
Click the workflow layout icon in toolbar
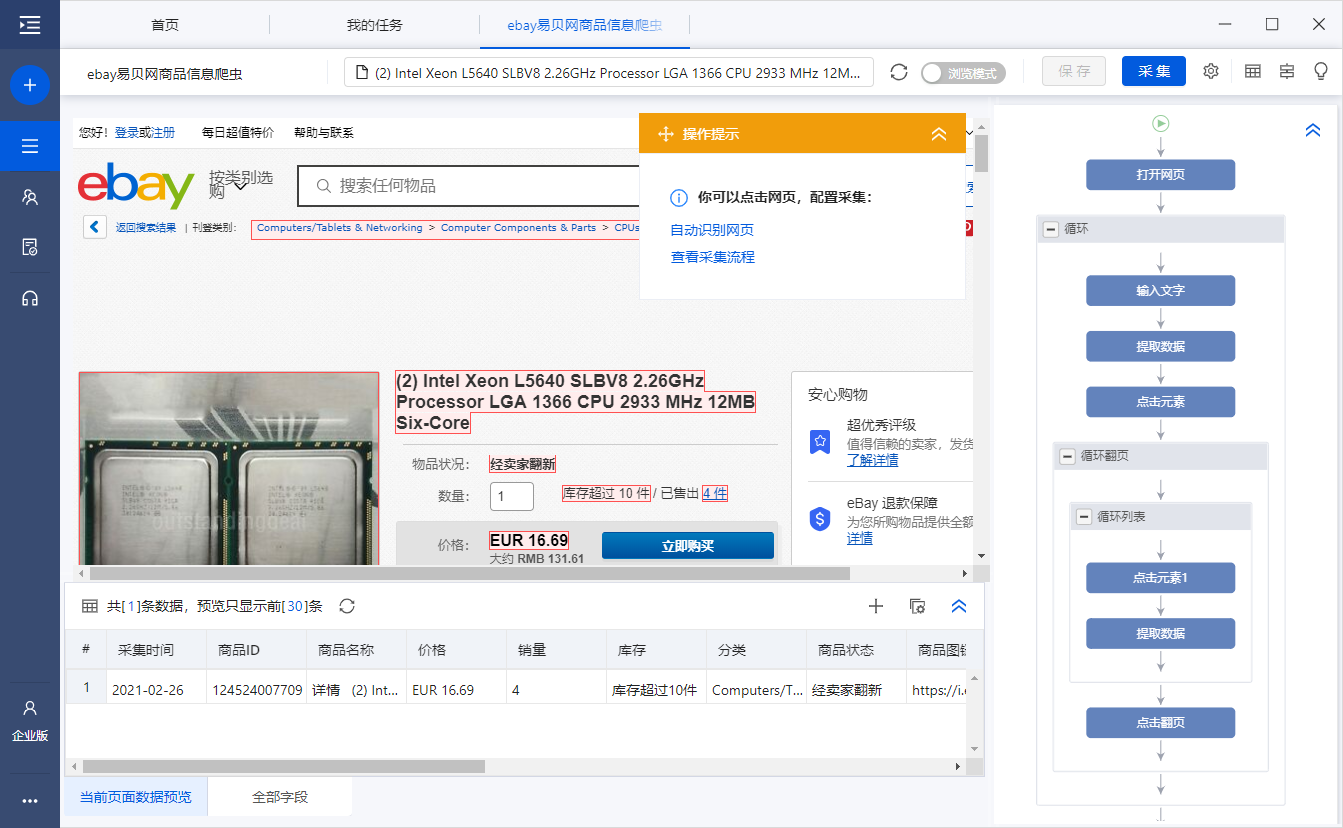click(x=1286, y=72)
